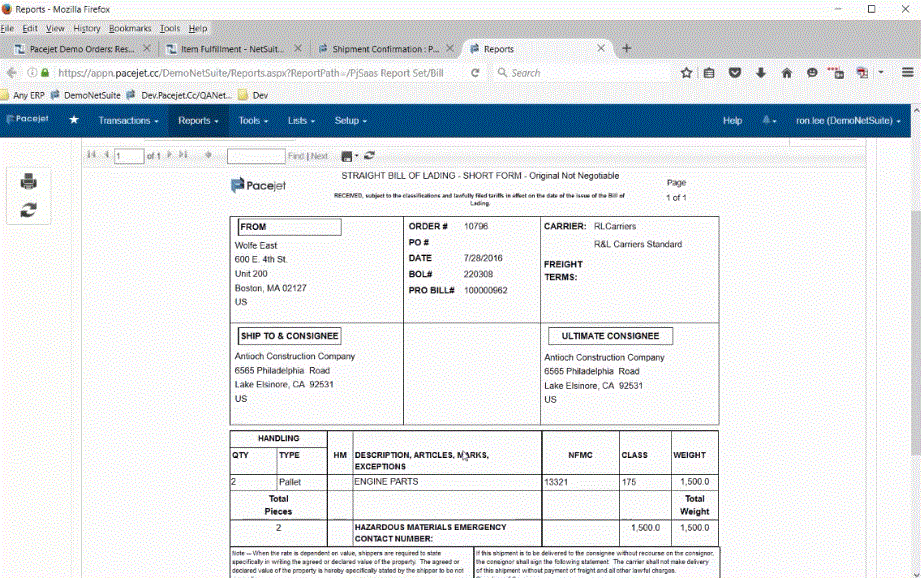The image size is (921, 578).
Task: Save page to Pocket
Action: tap(735, 73)
